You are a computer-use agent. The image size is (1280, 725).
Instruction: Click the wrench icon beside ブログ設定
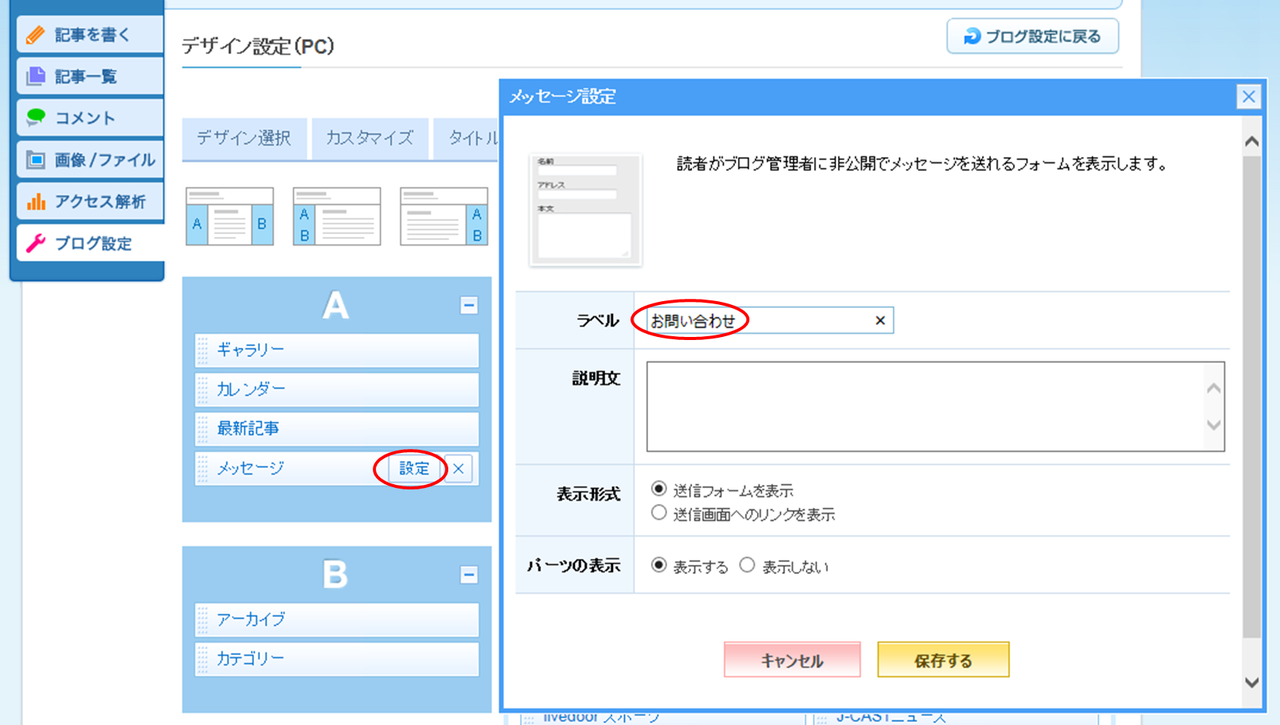coord(36,243)
